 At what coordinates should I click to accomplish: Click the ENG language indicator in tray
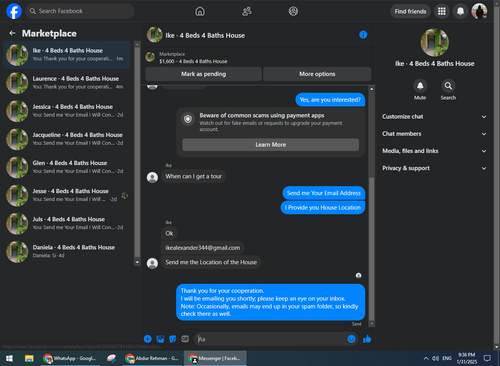pos(447,358)
